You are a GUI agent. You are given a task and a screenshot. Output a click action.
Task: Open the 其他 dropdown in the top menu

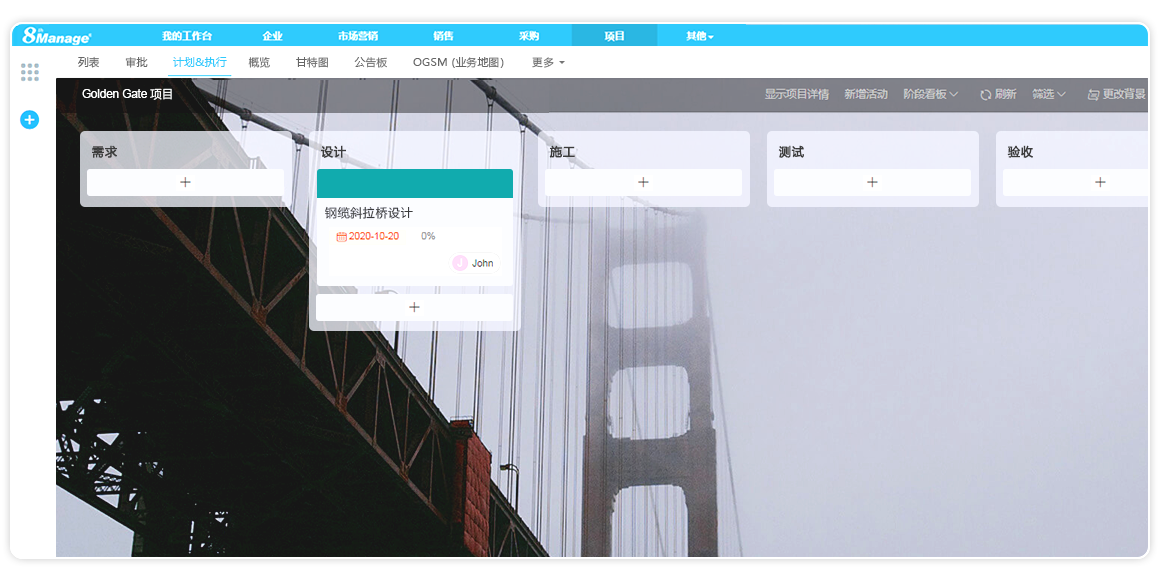pos(698,35)
